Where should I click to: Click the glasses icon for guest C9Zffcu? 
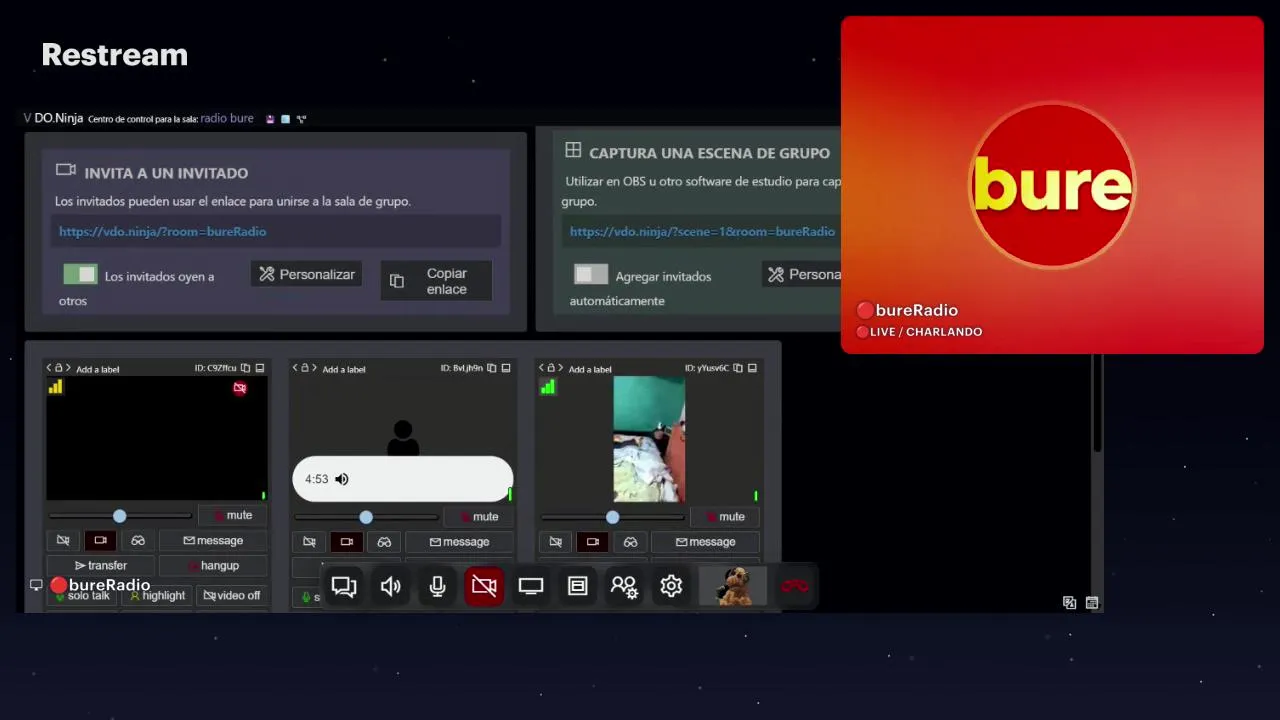click(x=138, y=541)
